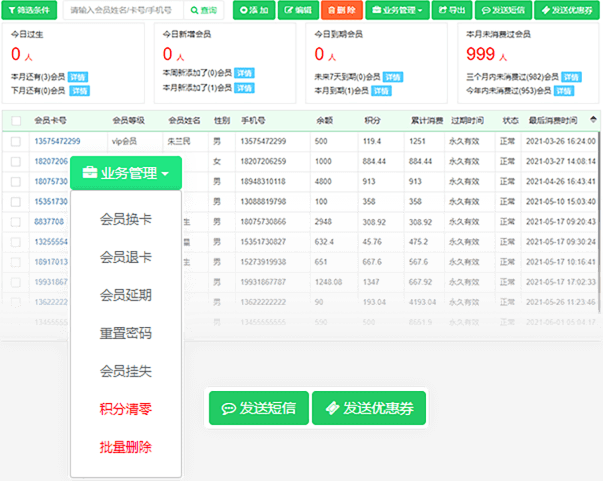
Task: Sort by the 最后消费时间 column arrow
Action: pos(593,119)
